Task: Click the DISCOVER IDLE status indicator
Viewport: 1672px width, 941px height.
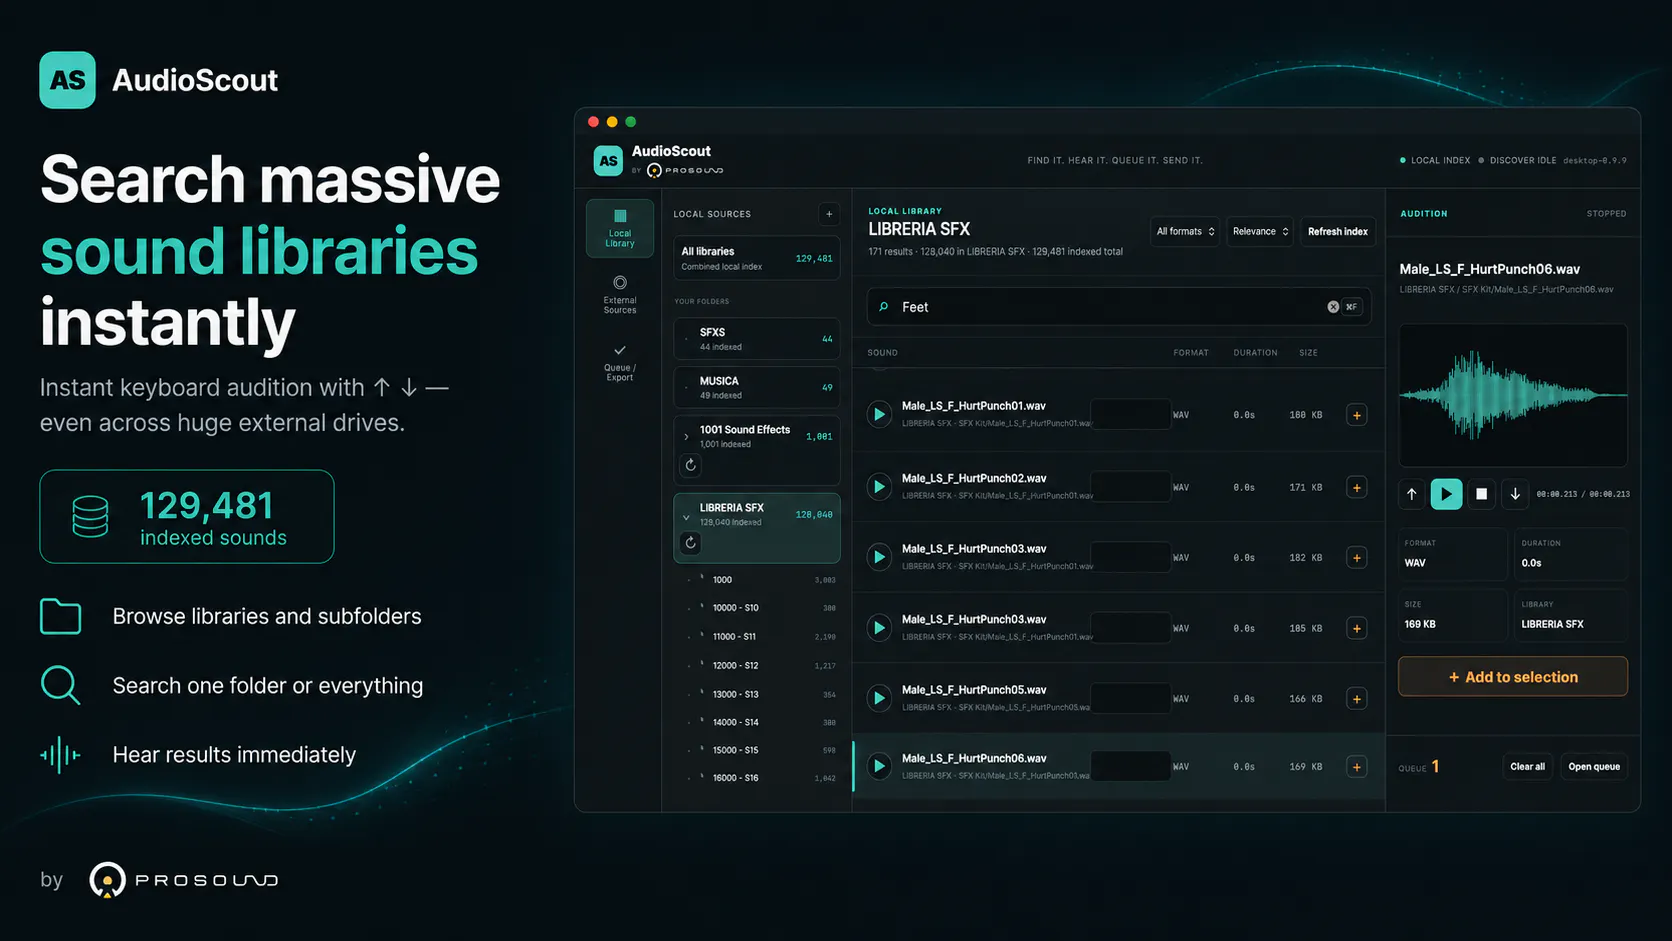Action: [x=1518, y=160]
